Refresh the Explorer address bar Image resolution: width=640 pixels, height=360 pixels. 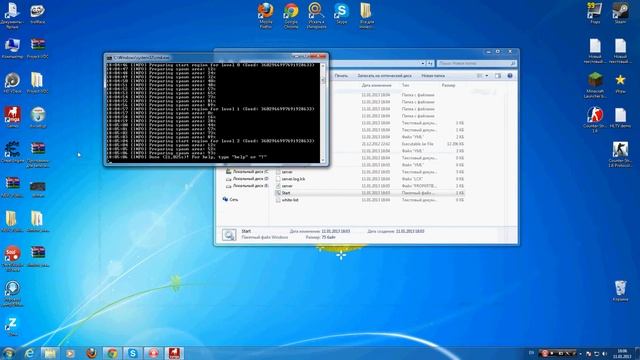[x=430, y=63]
